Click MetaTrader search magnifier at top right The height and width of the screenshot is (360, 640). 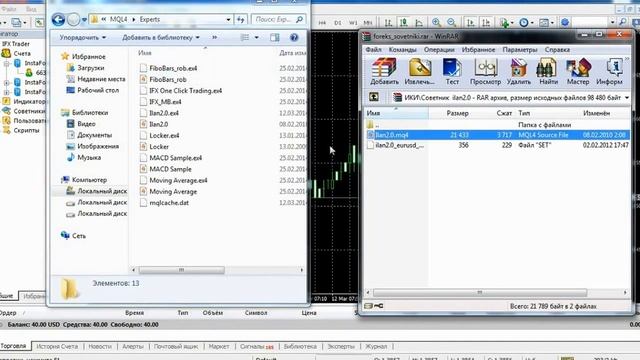tap(623, 22)
